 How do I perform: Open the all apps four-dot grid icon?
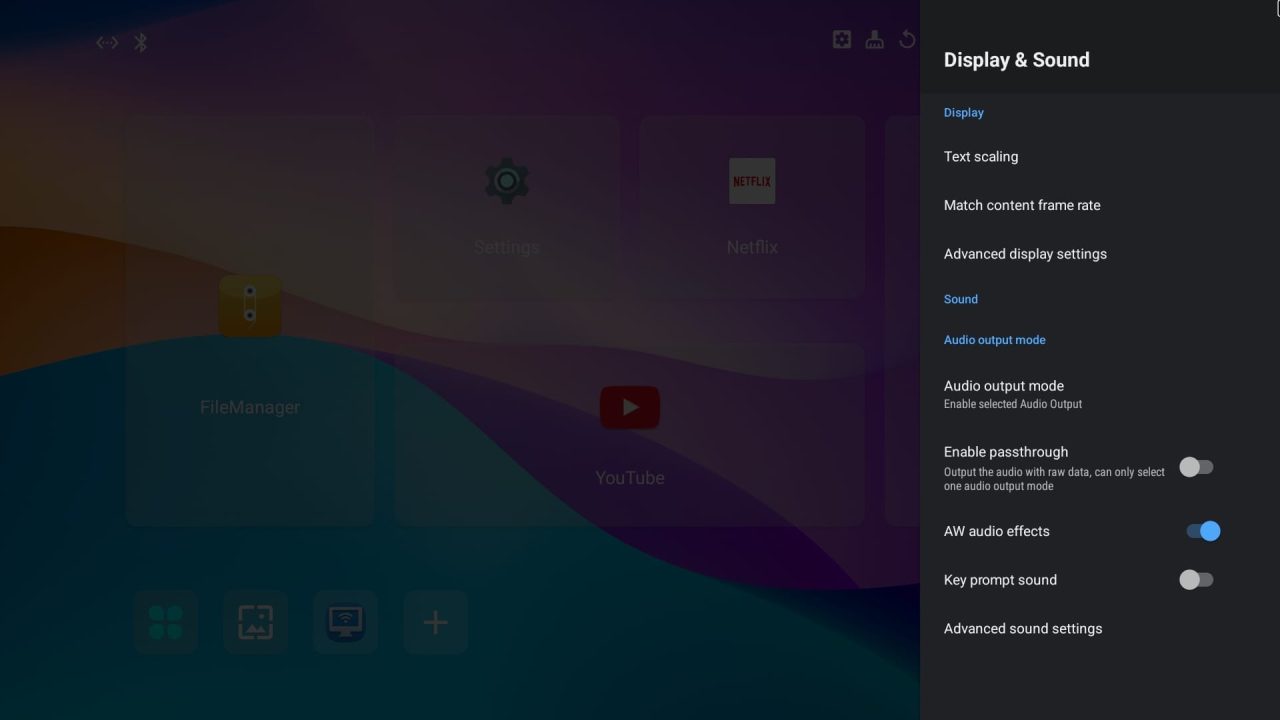166,622
